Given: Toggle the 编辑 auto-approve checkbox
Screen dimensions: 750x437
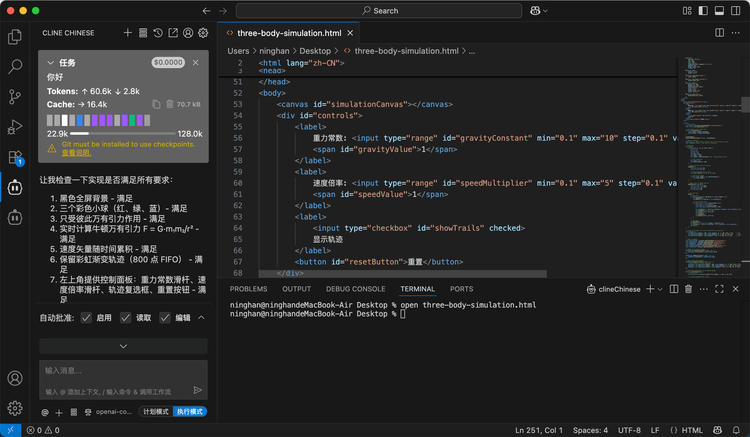Looking at the screenshot, I should (x=165, y=317).
